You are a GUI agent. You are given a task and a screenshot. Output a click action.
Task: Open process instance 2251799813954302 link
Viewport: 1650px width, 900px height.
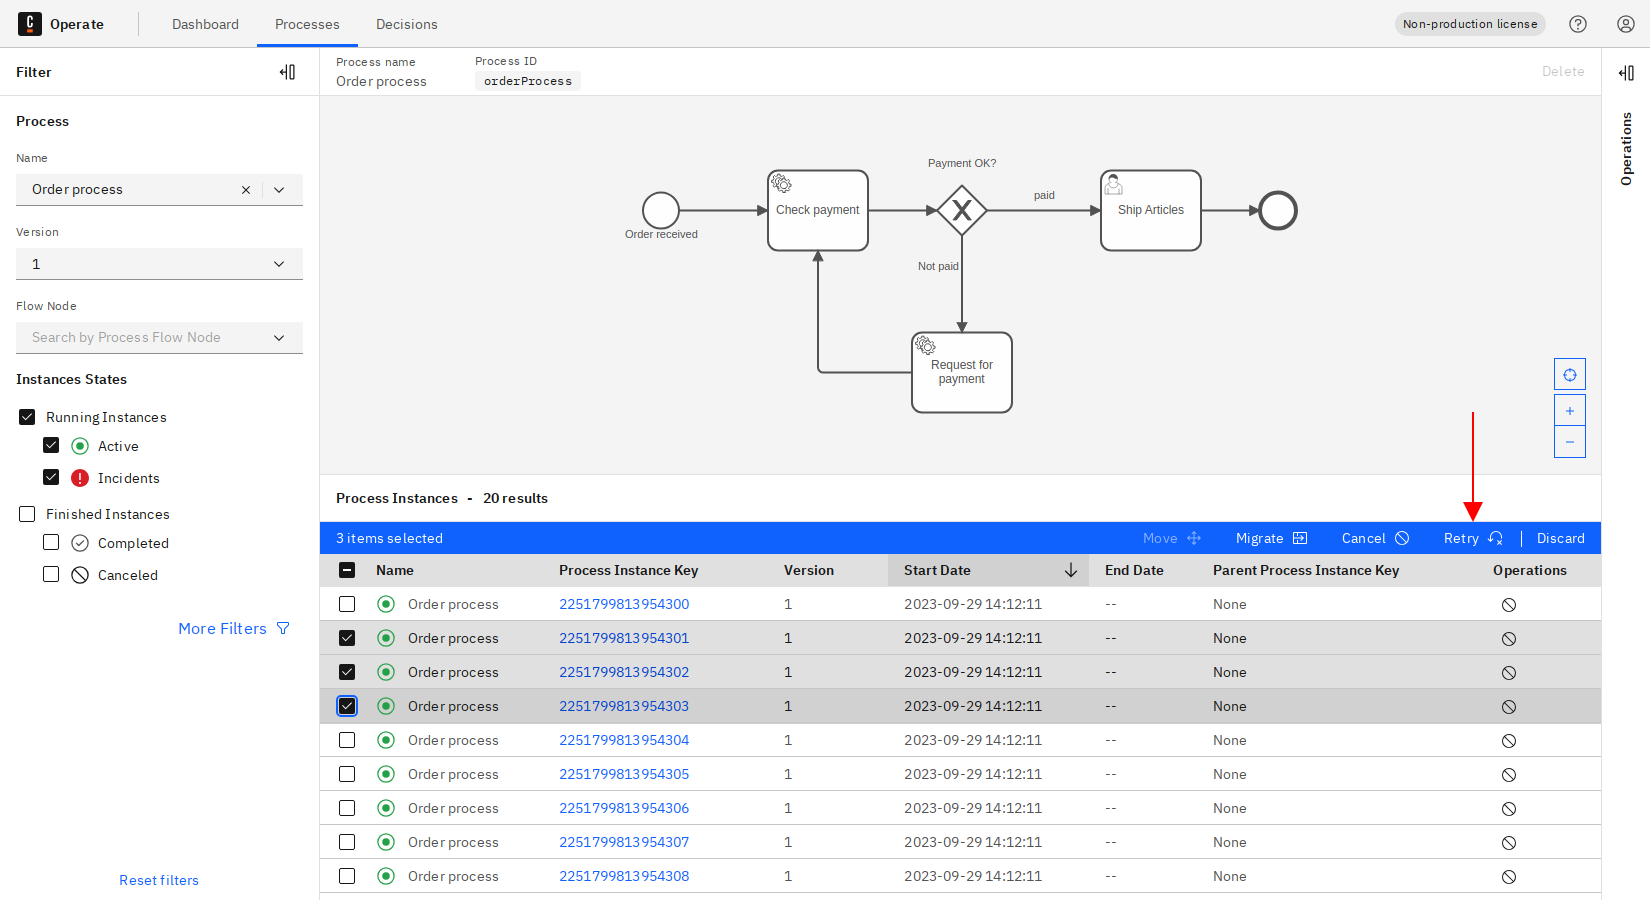click(x=624, y=673)
